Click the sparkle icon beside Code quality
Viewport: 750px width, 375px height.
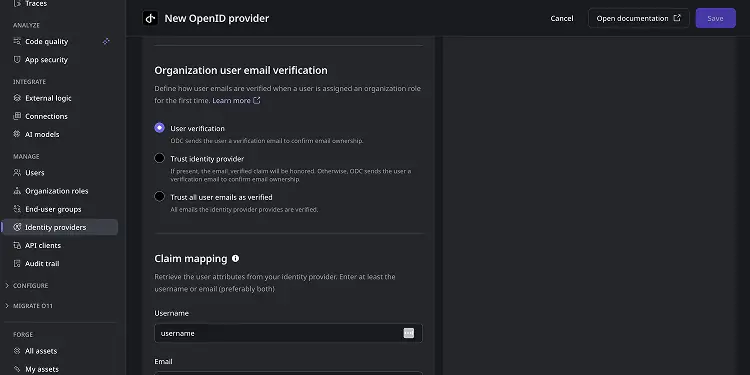pos(106,42)
